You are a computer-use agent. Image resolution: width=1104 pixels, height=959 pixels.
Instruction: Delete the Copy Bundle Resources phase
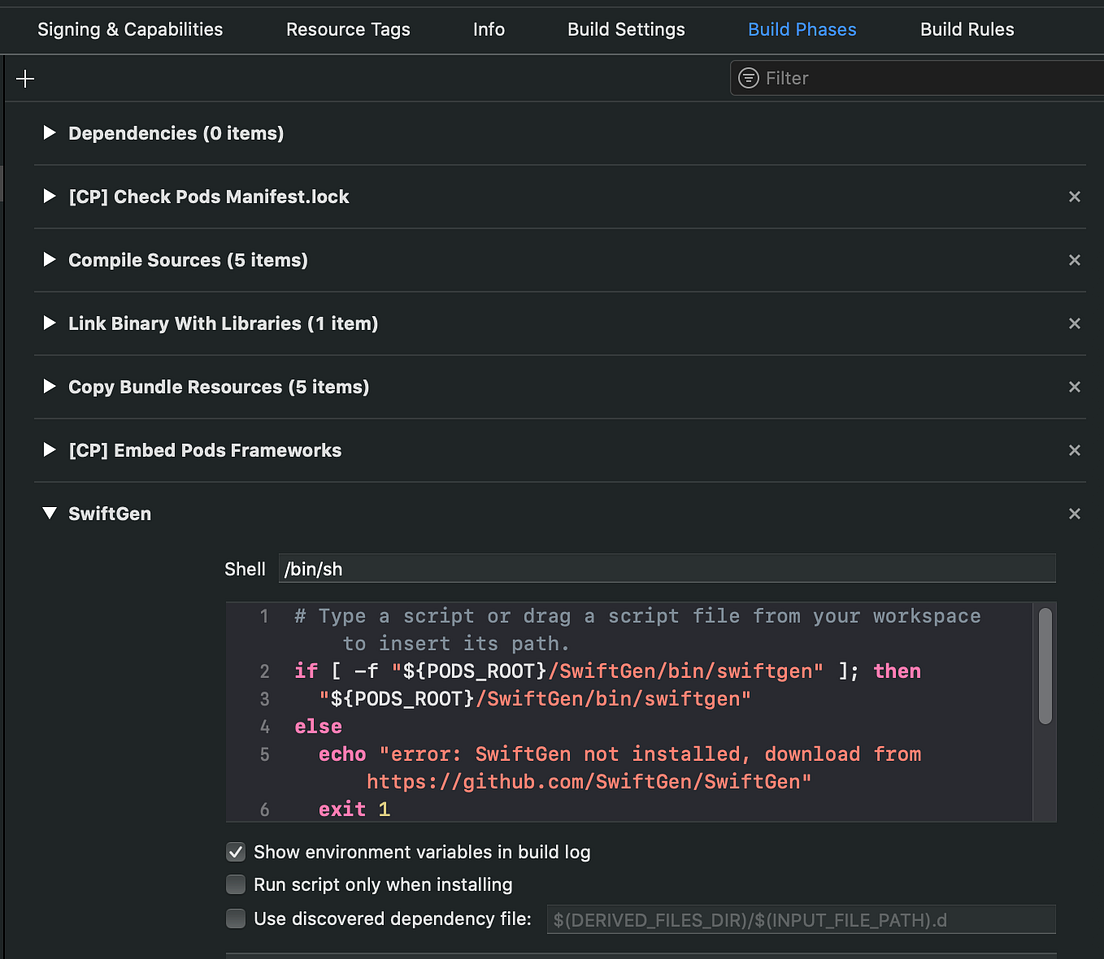[1074, 387]
